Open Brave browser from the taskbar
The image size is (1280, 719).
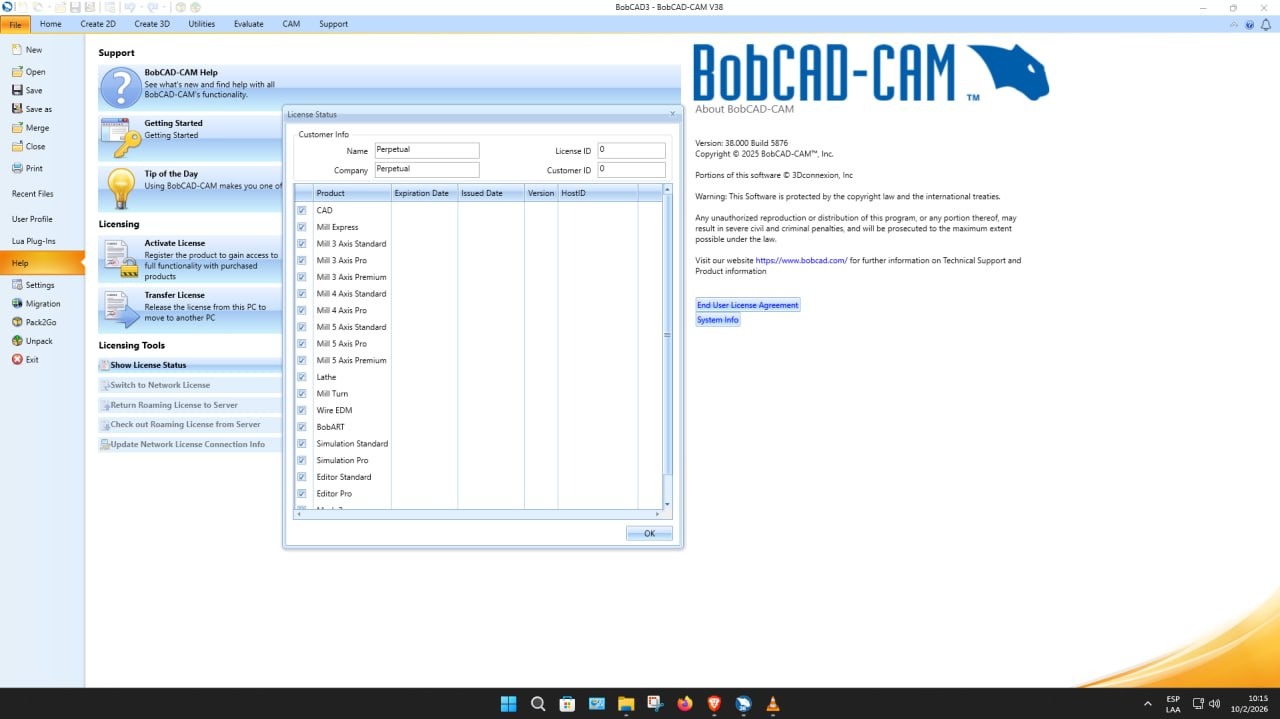point(714,704)
